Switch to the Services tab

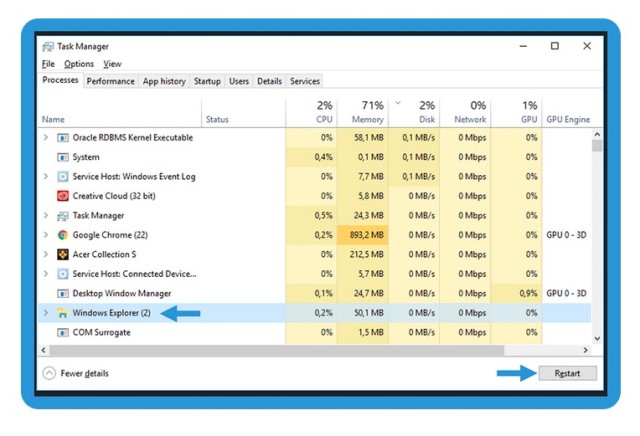tap(305, 81)
